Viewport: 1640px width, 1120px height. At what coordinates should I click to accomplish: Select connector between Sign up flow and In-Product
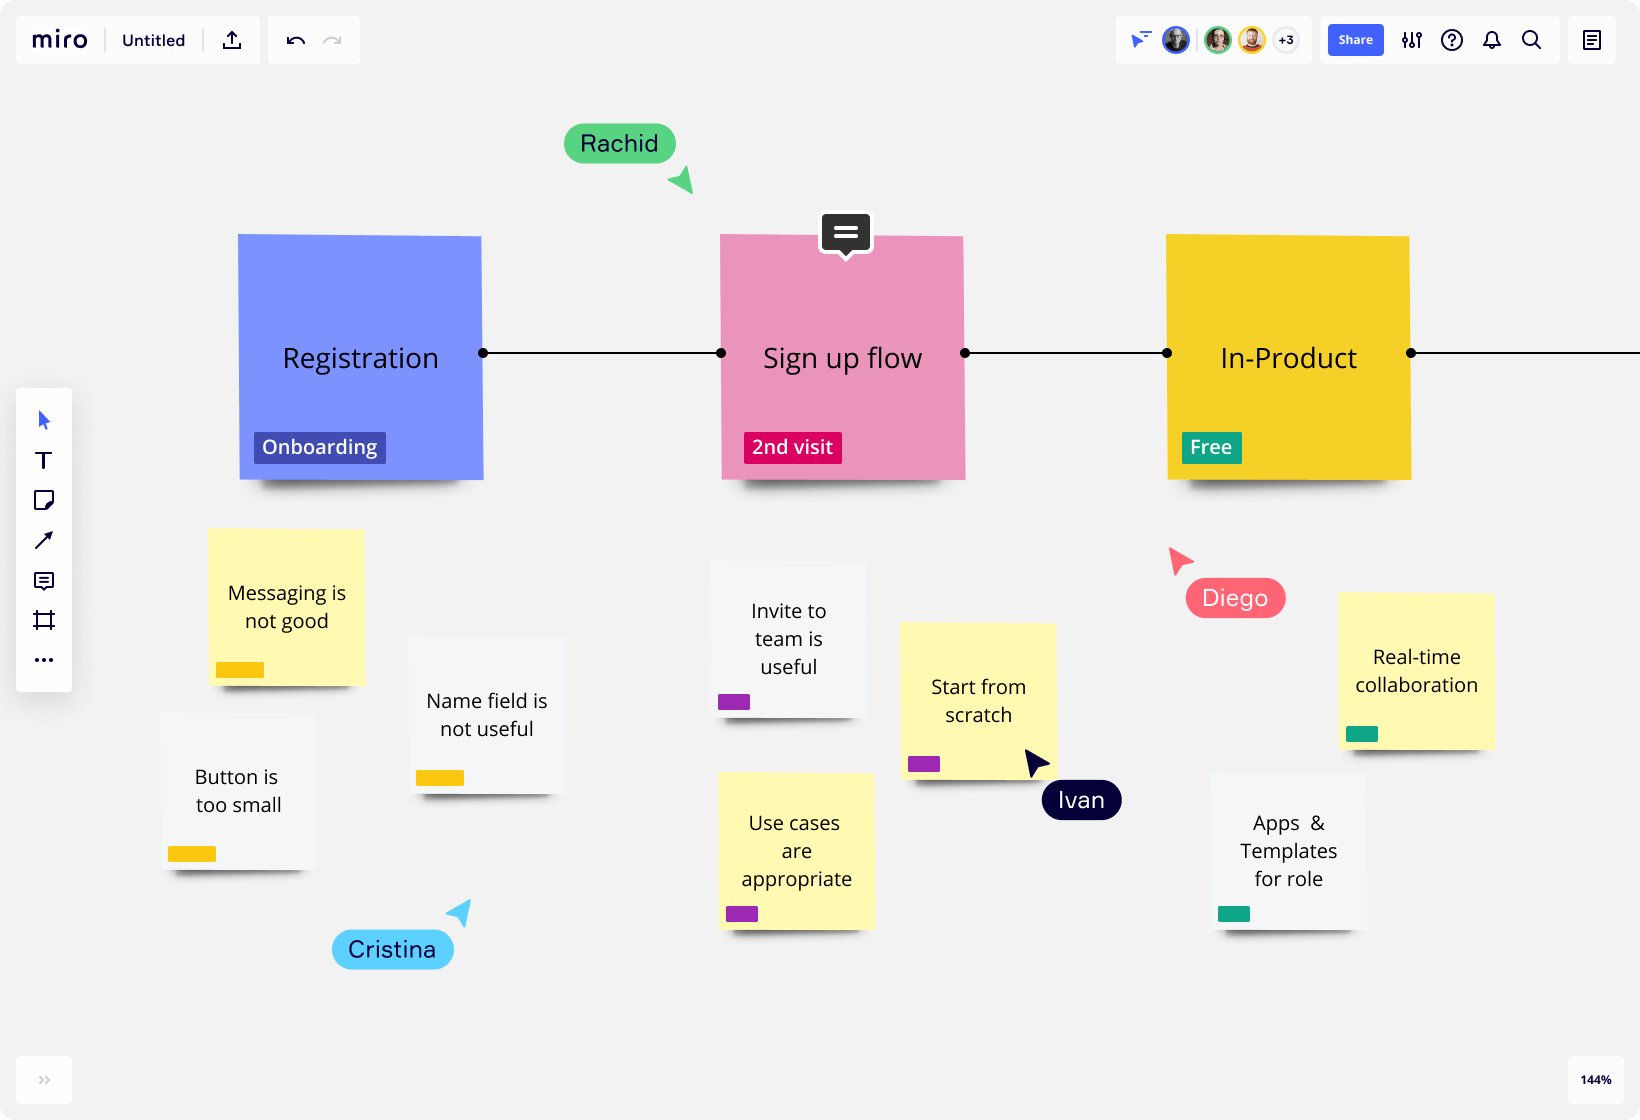coord(1066,353)
